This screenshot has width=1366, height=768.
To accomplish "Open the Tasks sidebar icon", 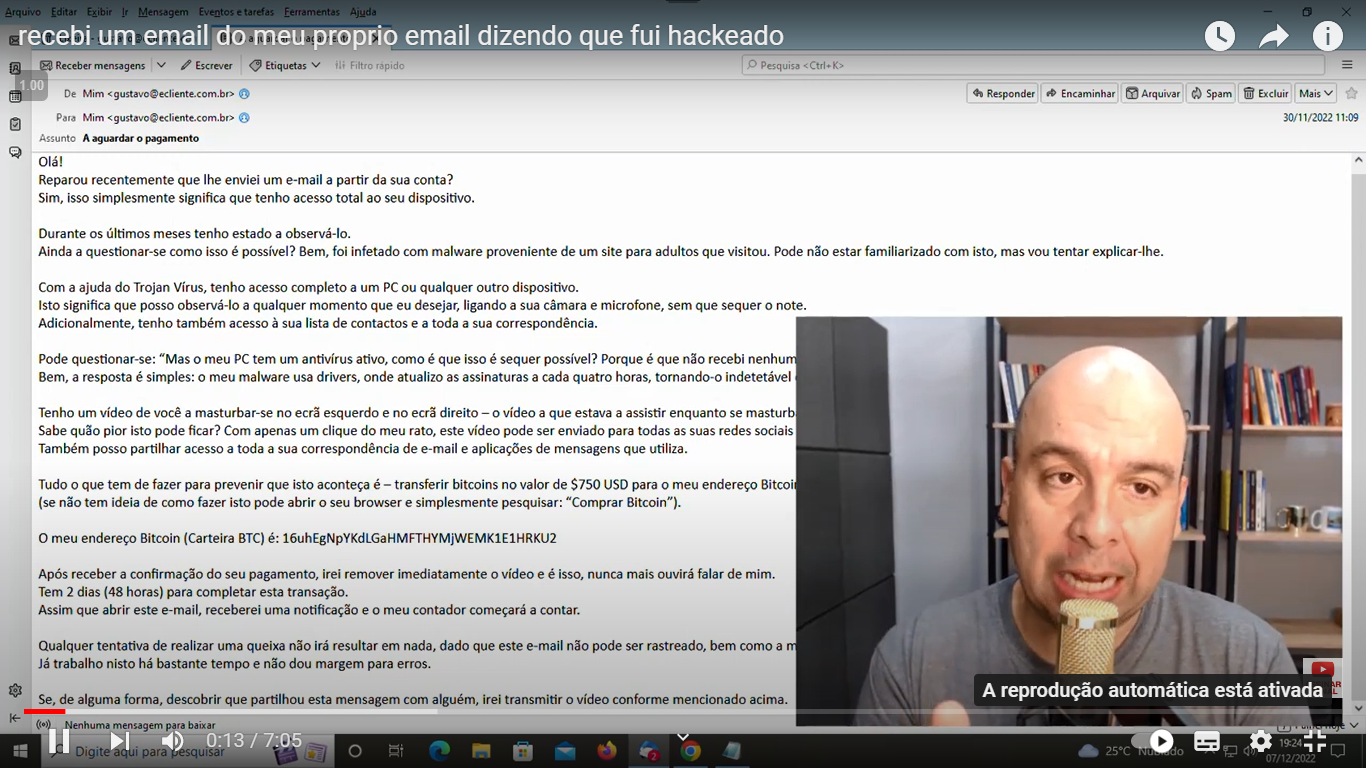I will (x=15, y=125).
